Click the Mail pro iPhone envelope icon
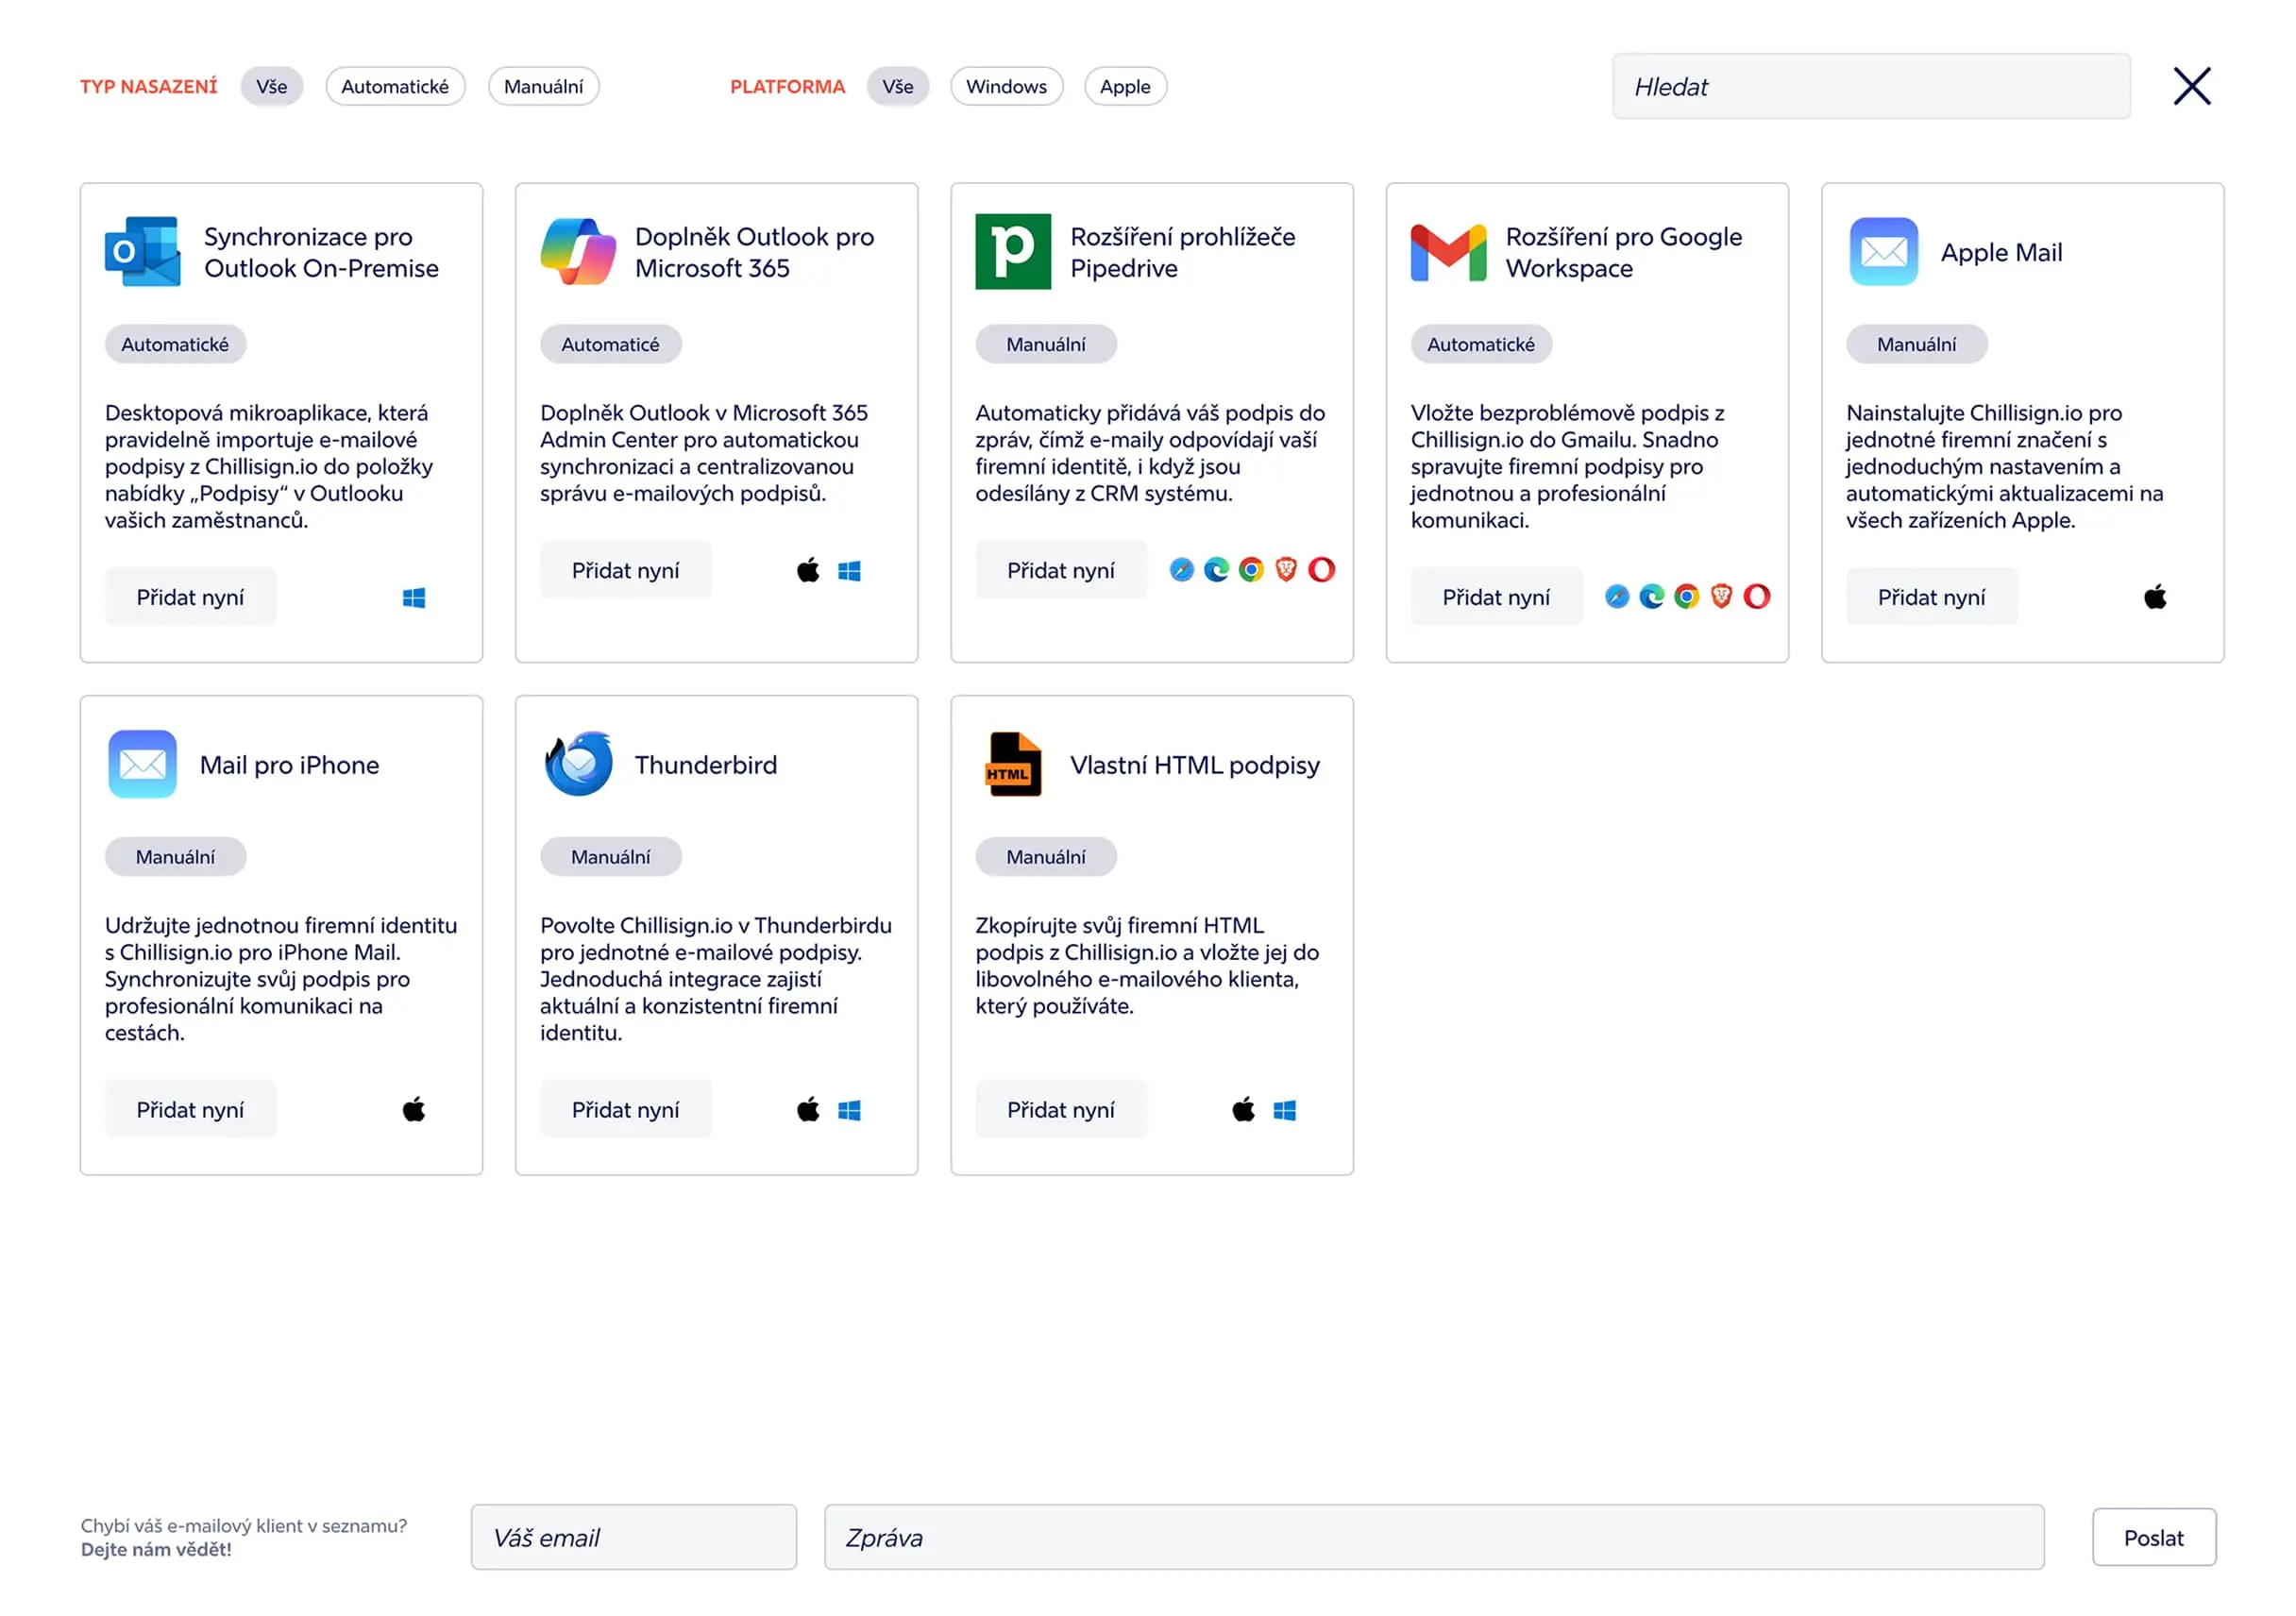The height and width of the screenshot is (1616, 2296). [143, 764]
